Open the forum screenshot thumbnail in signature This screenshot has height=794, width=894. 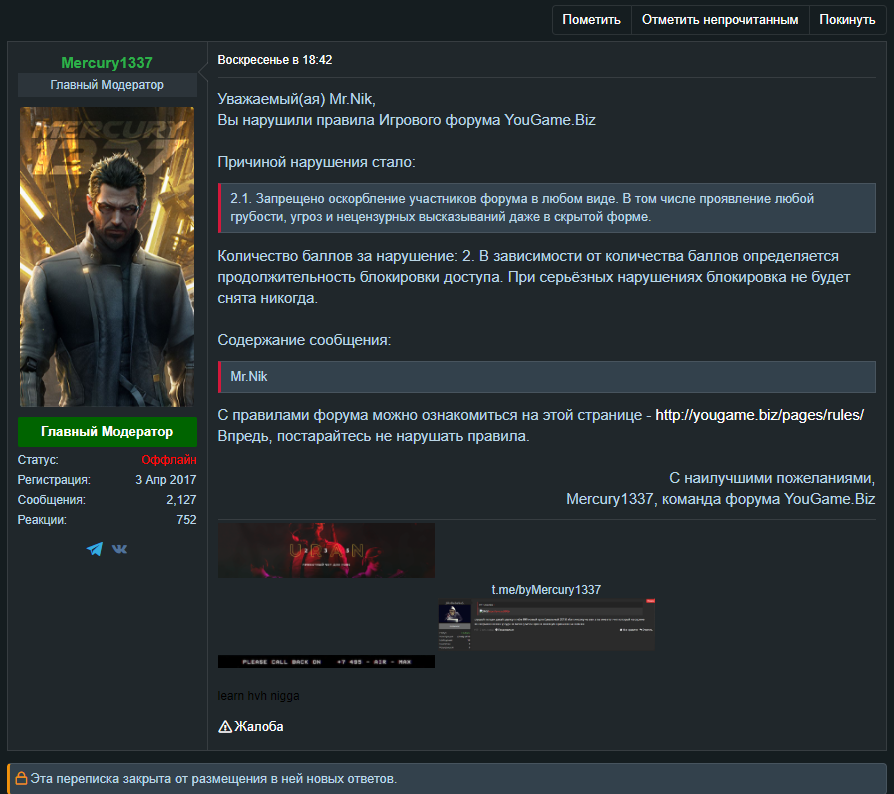[546, 625]
